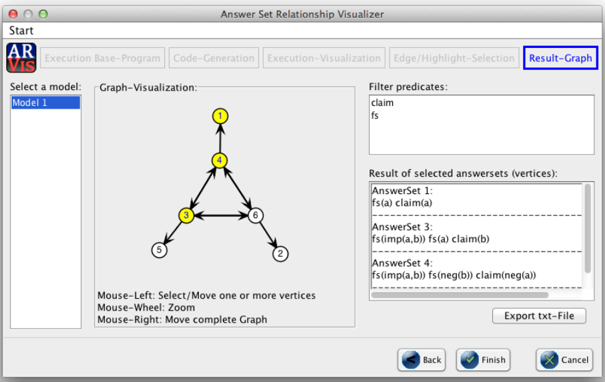Click the AnswerSet 4 result text
Screen dimensions: 605x382
454,269
